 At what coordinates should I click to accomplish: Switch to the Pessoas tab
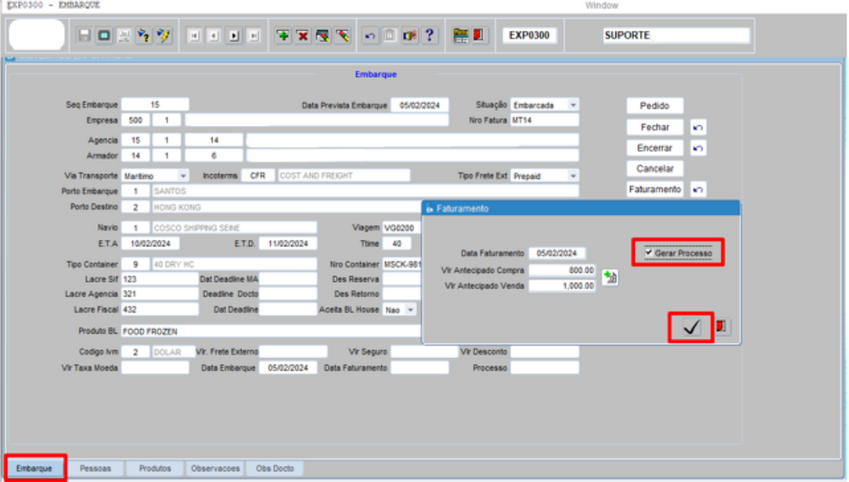(95, 468)
